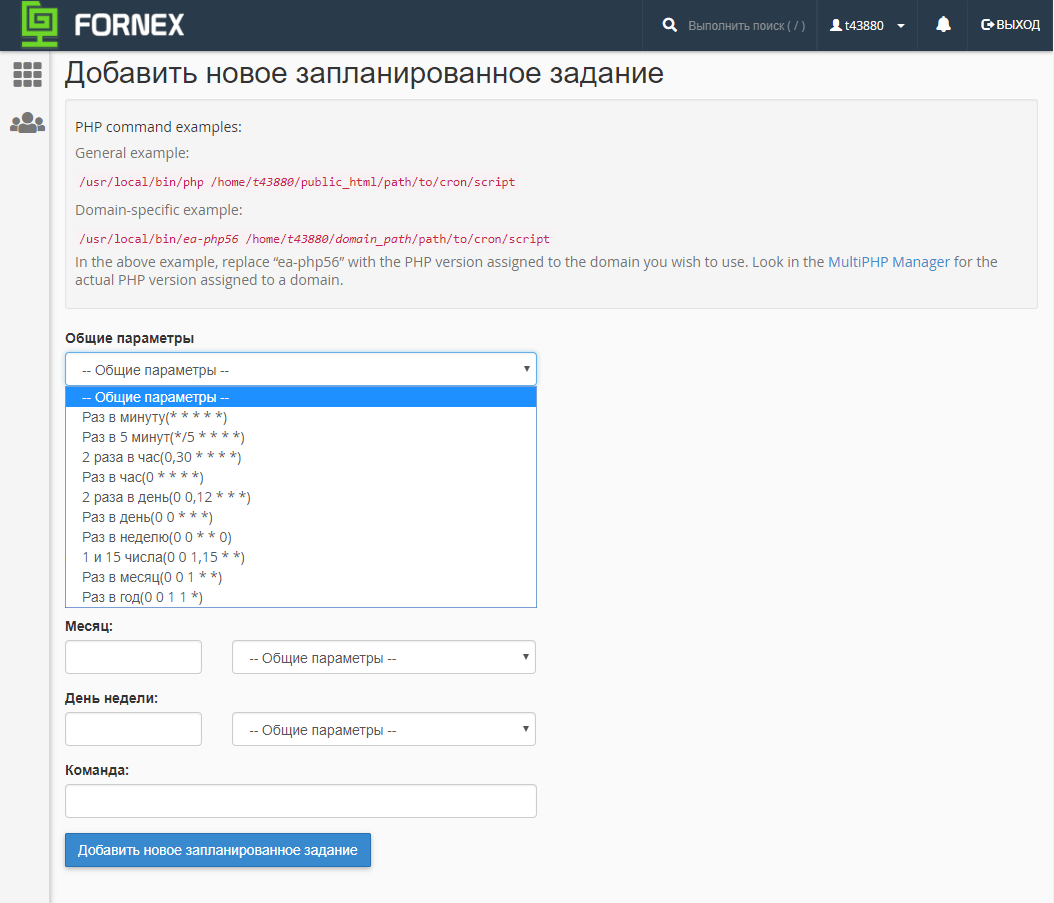Pick 'Раз в неделю' from list
This screenshot has height=903, width=1054.
(x=156, y=537)
